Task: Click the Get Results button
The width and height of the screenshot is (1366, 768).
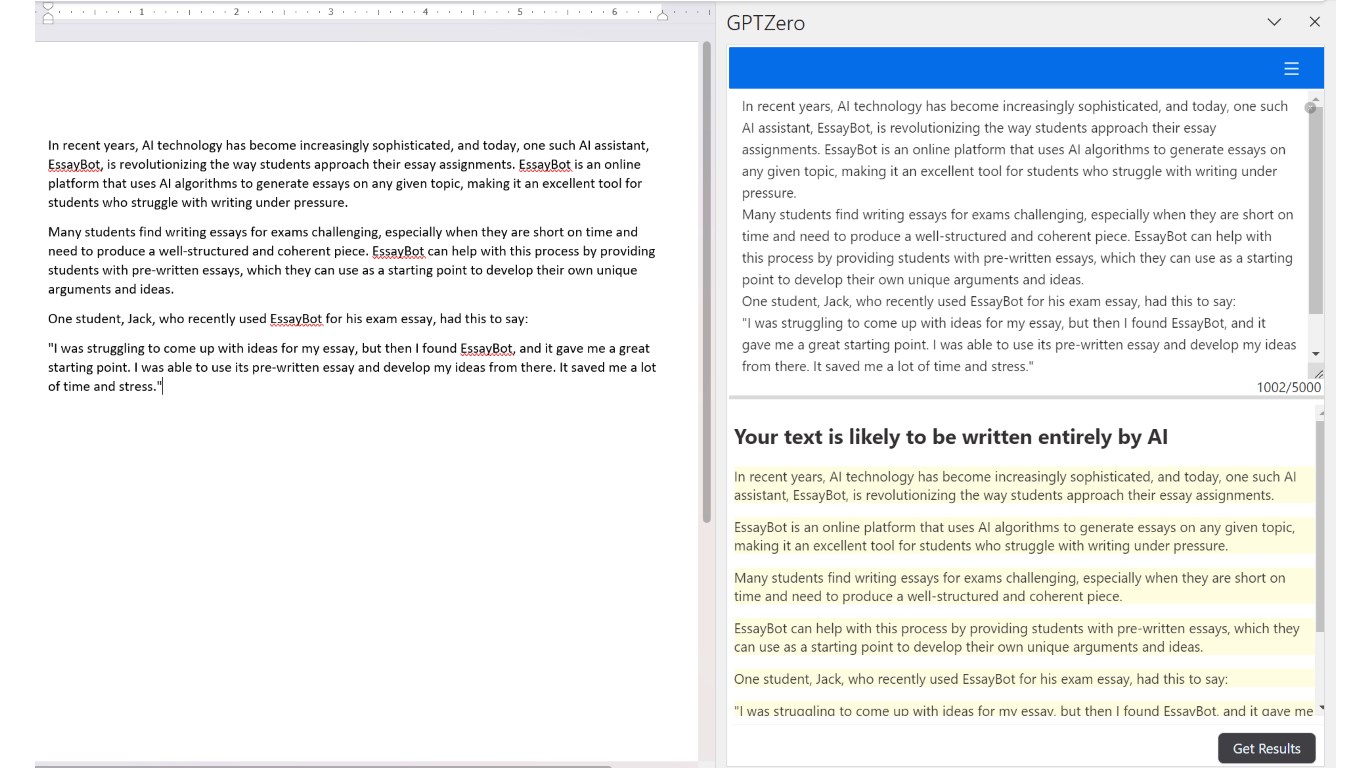Action: pyautogui.click(x=1266, y=748)
